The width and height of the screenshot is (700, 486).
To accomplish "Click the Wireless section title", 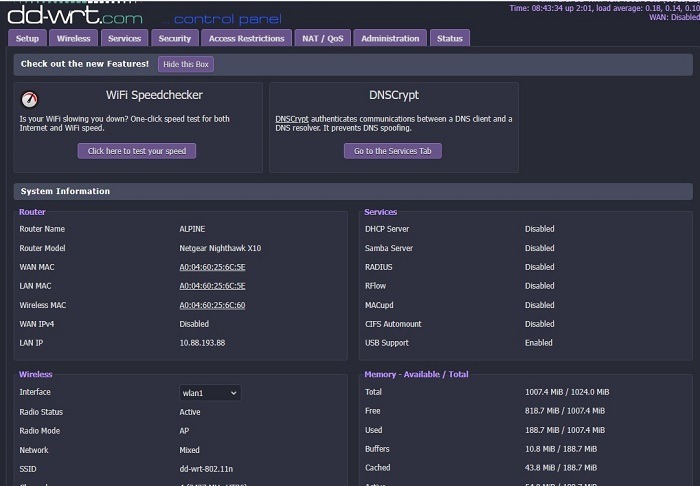I will point(36,374).
